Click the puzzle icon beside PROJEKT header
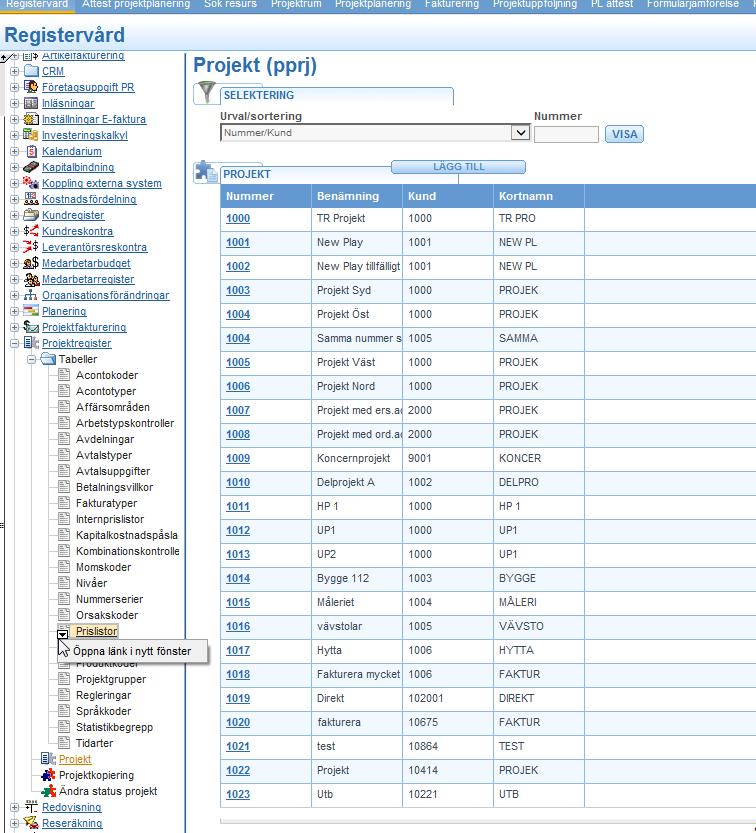This screenshot has height=833, width=756. point(206,172)
